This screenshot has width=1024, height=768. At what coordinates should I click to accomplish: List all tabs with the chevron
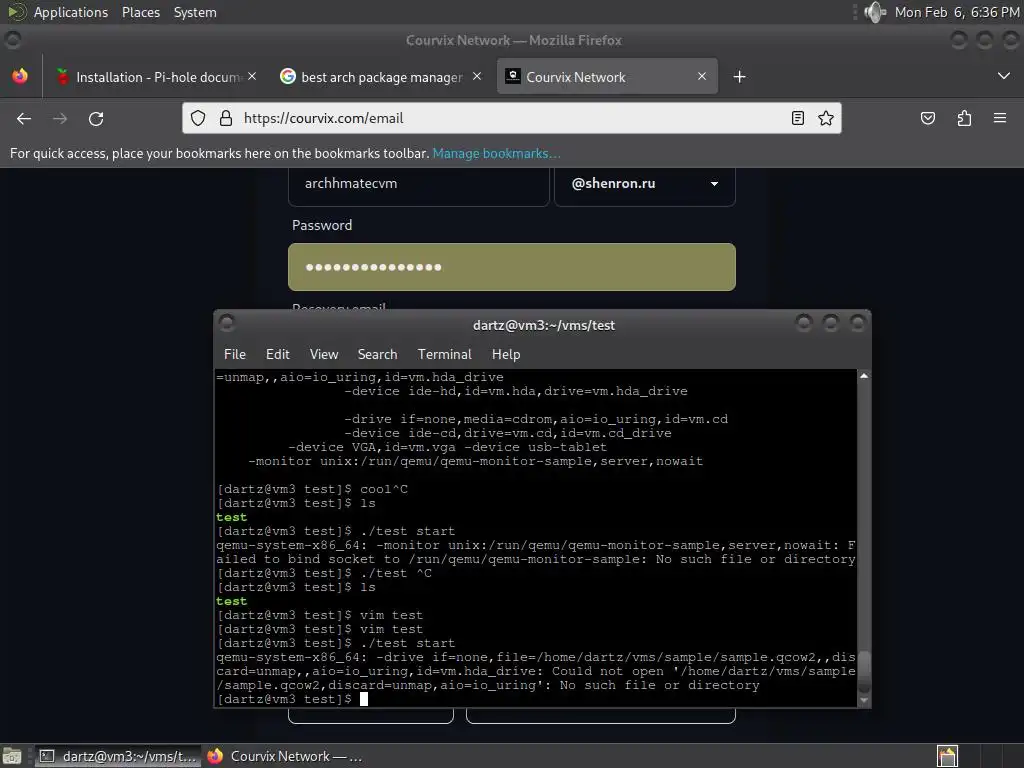pyautogui.click(x=1004, y=76)
